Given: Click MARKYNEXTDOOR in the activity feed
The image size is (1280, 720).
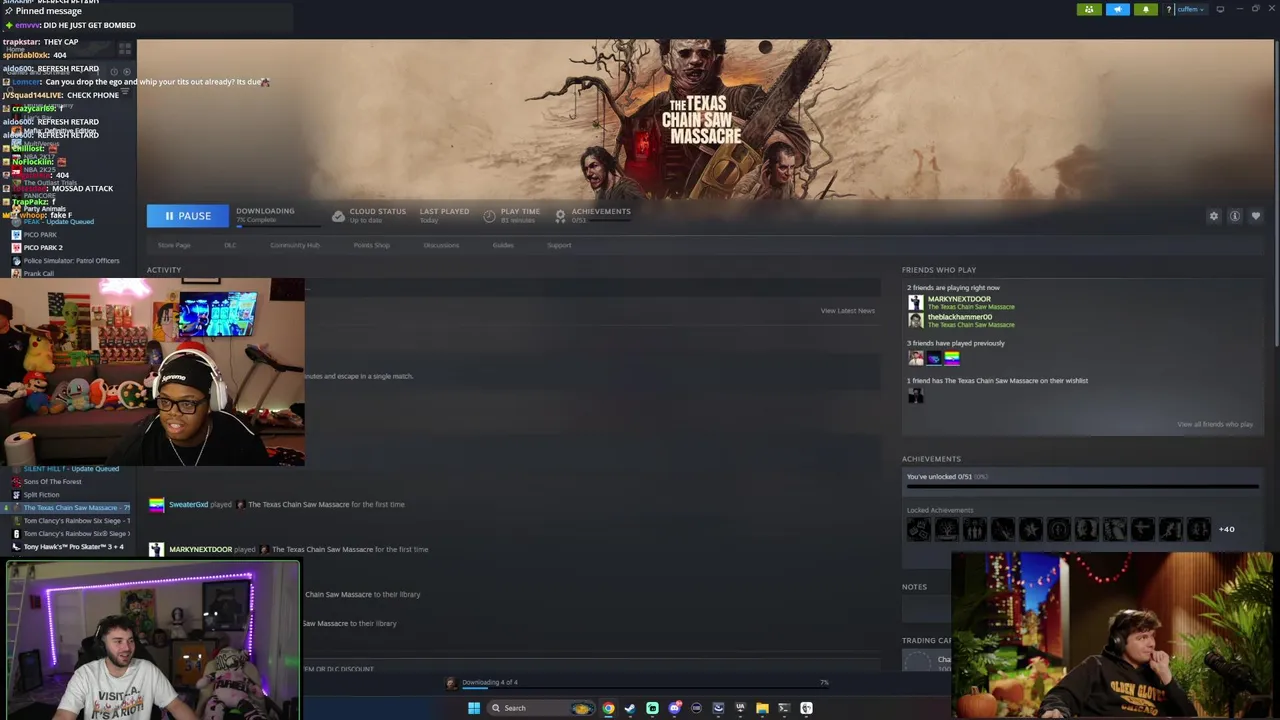Looking at the screenshot, I should (200, 549).
